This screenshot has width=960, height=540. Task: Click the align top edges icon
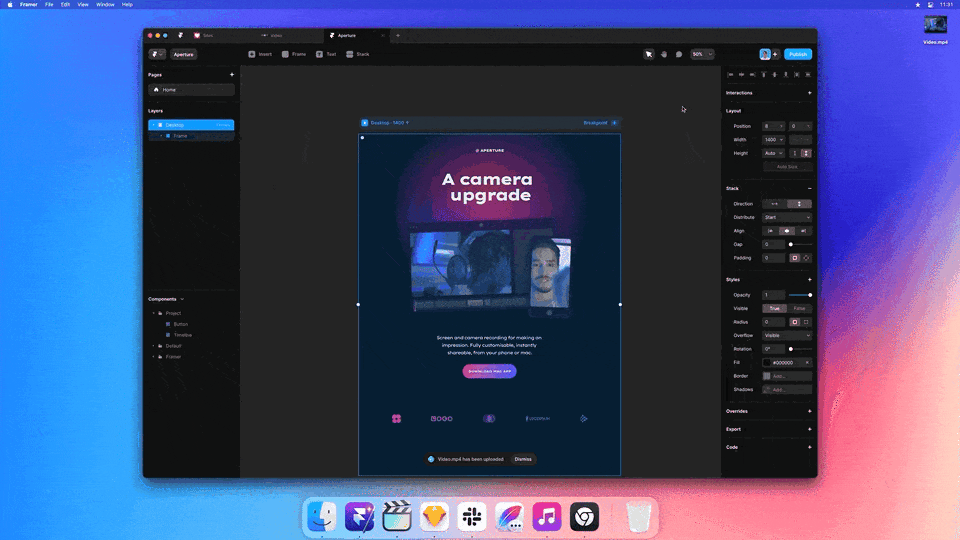pyautogui.click(x=763, y=75)
